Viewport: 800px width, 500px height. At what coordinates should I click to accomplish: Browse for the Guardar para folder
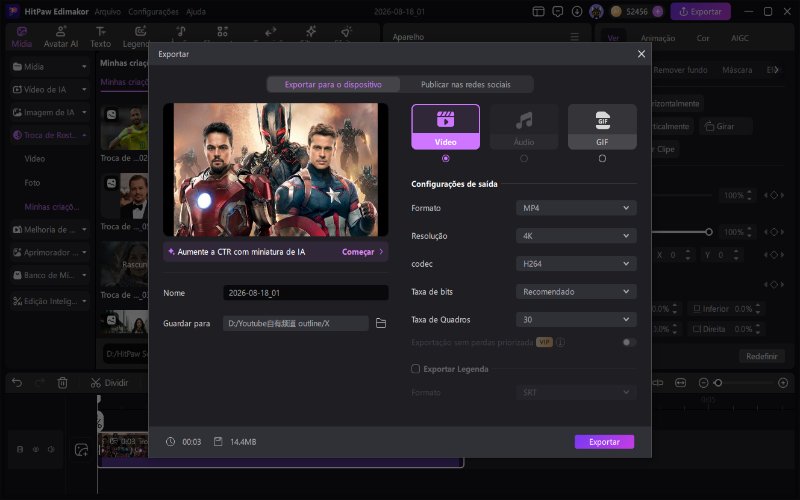click(x=381, y=323)
